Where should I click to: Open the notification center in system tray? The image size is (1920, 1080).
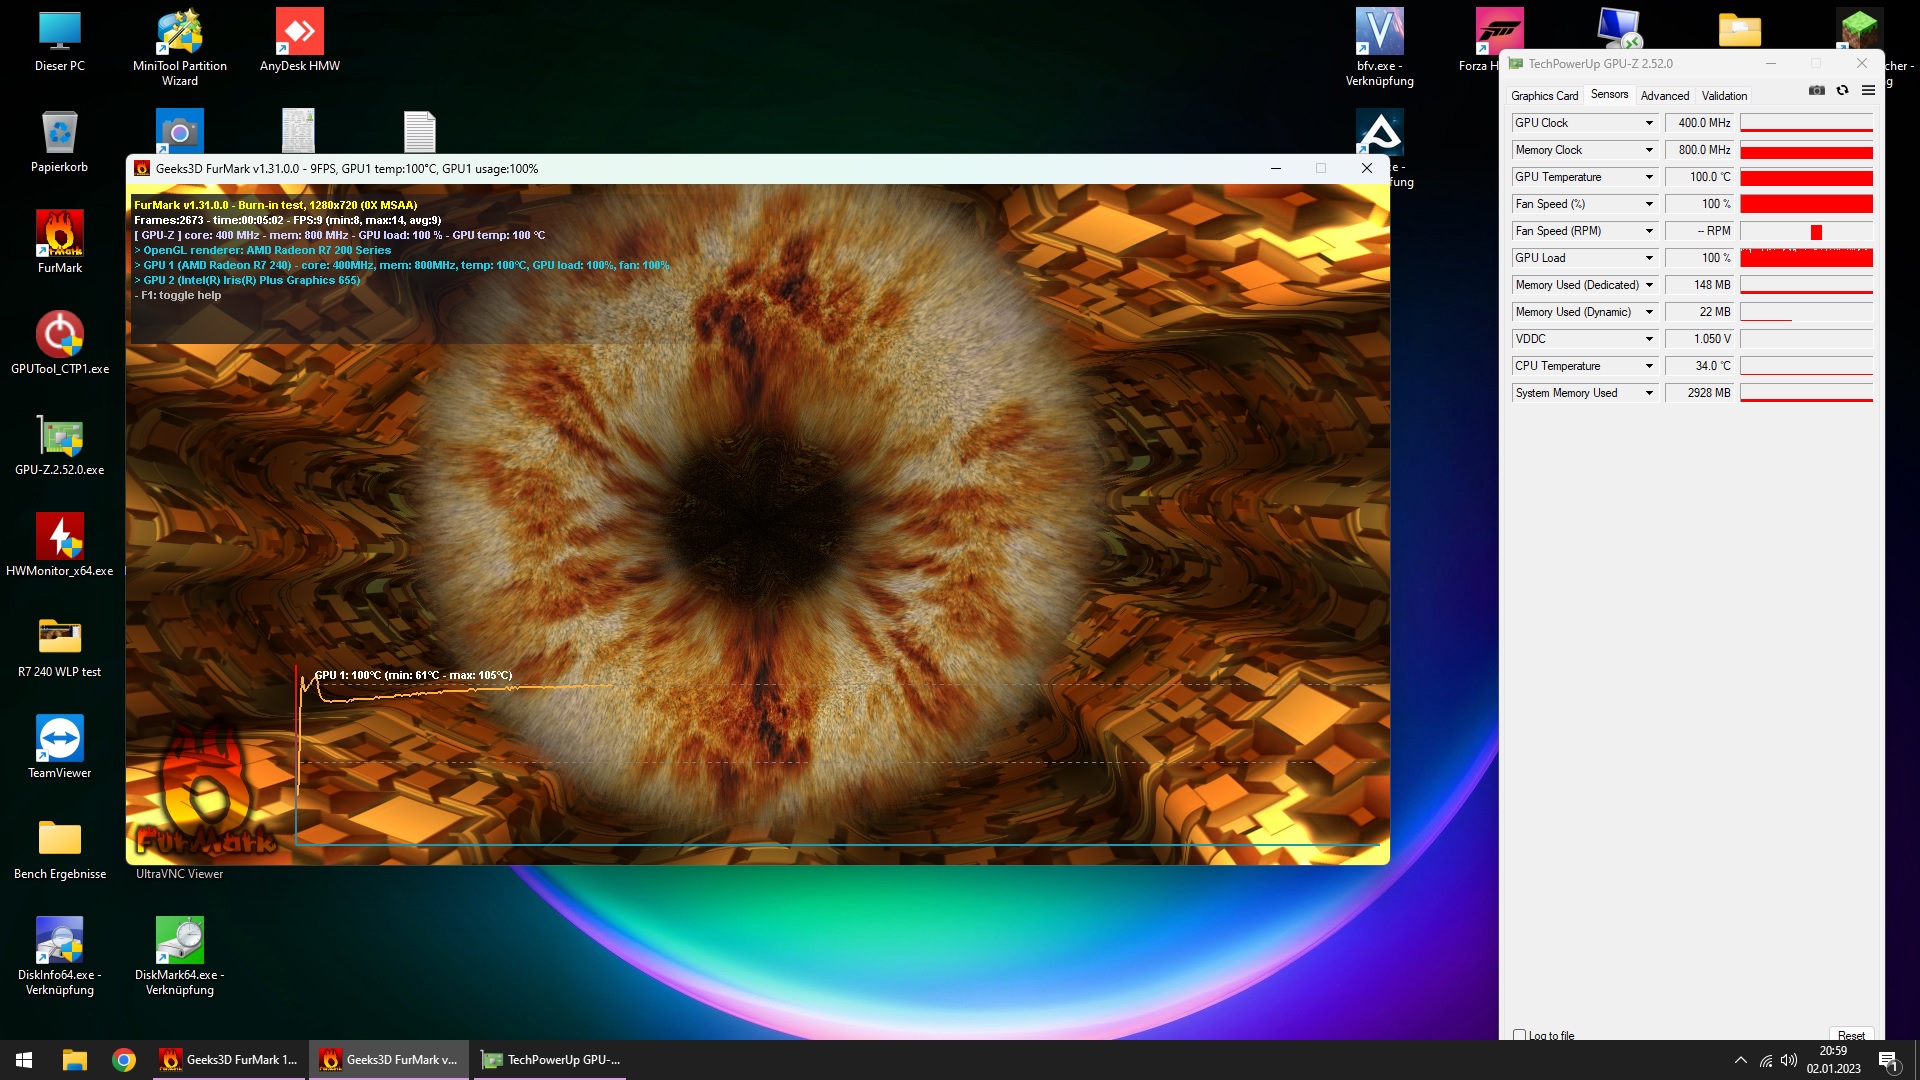click(1888, 1061)
